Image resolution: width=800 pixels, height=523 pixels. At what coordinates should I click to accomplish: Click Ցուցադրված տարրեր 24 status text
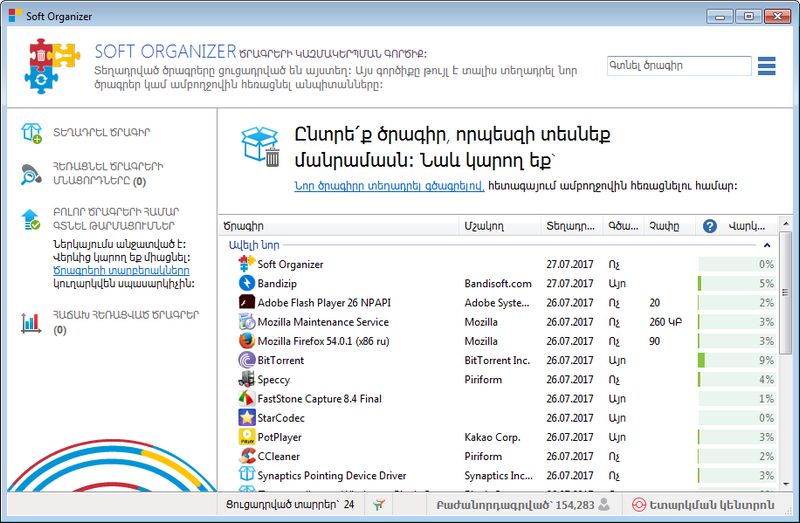click(290, 505)
